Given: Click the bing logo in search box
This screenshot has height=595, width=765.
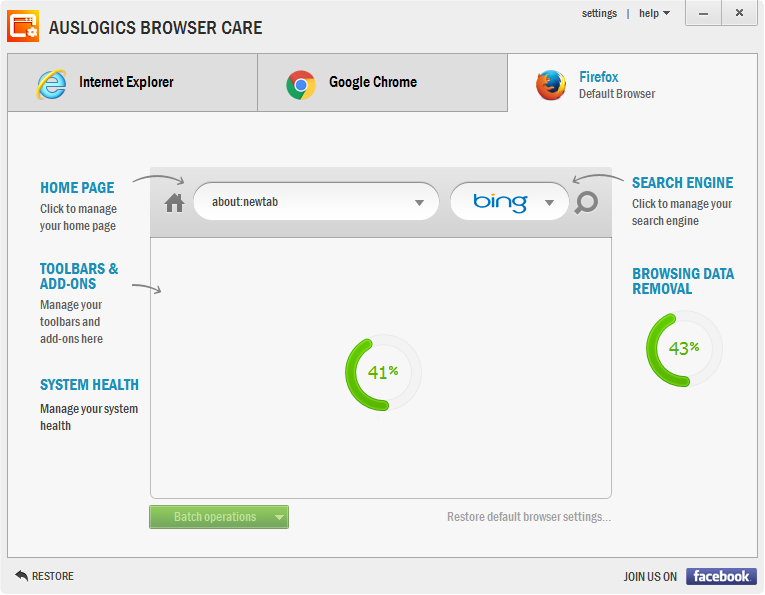Looking at the screenshot, I should pos(500,202).
